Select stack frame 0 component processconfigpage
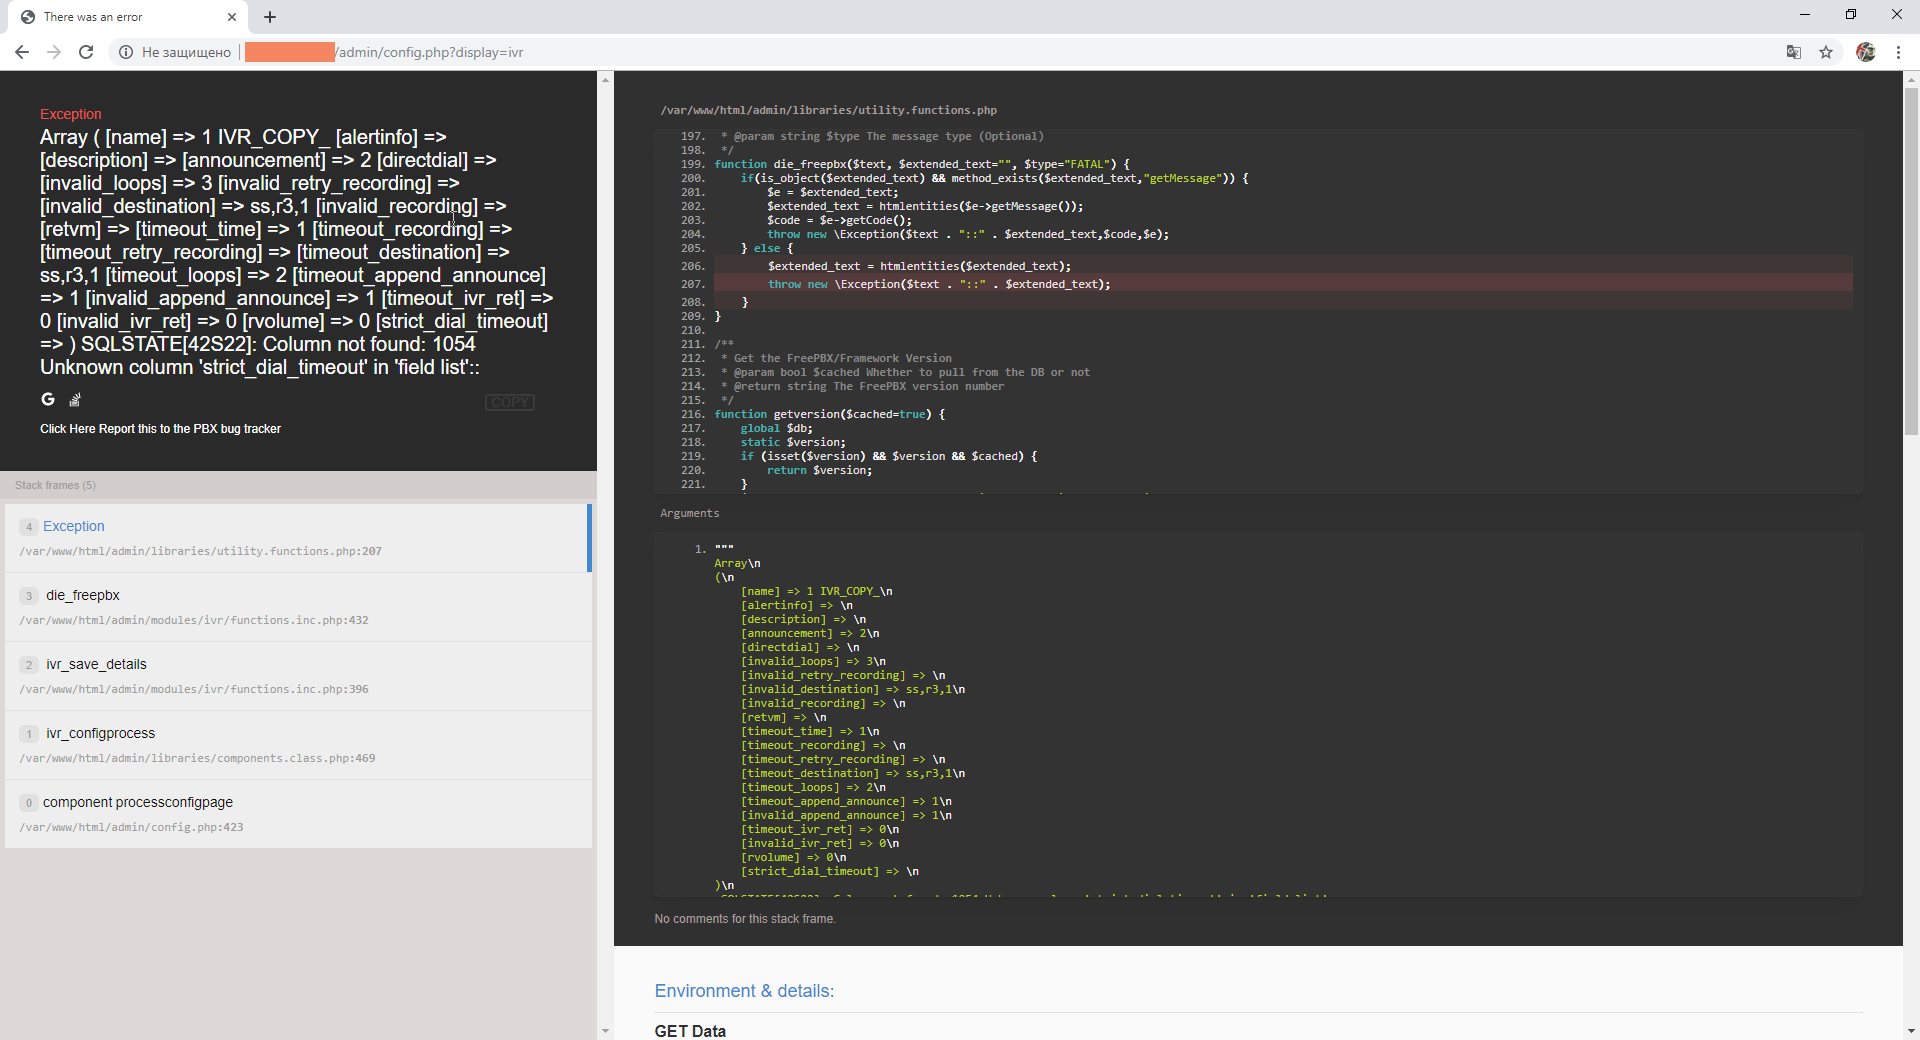1920x1040 pixels. coord(298,814)
